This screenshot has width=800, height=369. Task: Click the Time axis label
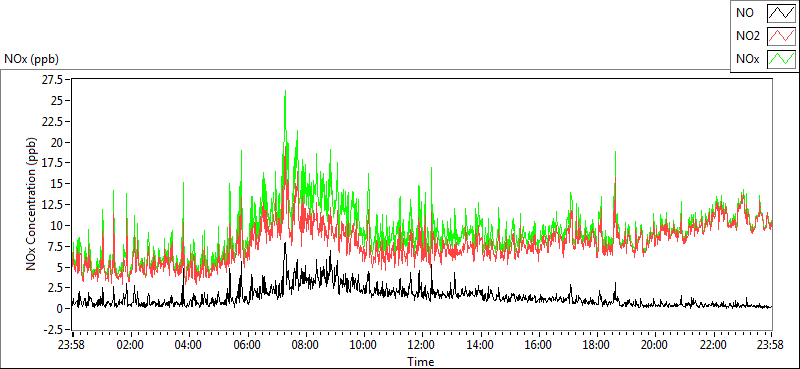click(421, 362)
